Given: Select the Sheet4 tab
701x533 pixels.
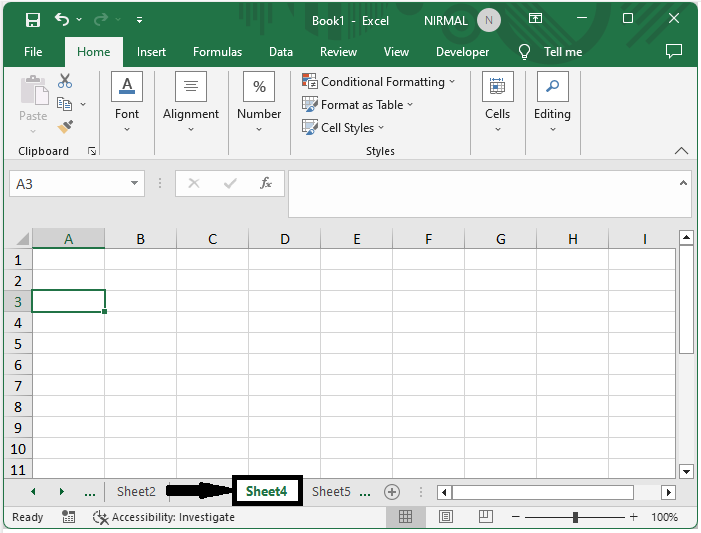Looking at the screenshot, I should point(267,491).
